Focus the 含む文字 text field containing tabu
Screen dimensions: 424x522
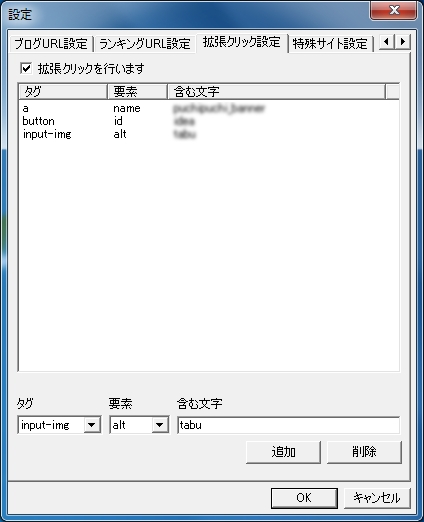tap(288, 425)
